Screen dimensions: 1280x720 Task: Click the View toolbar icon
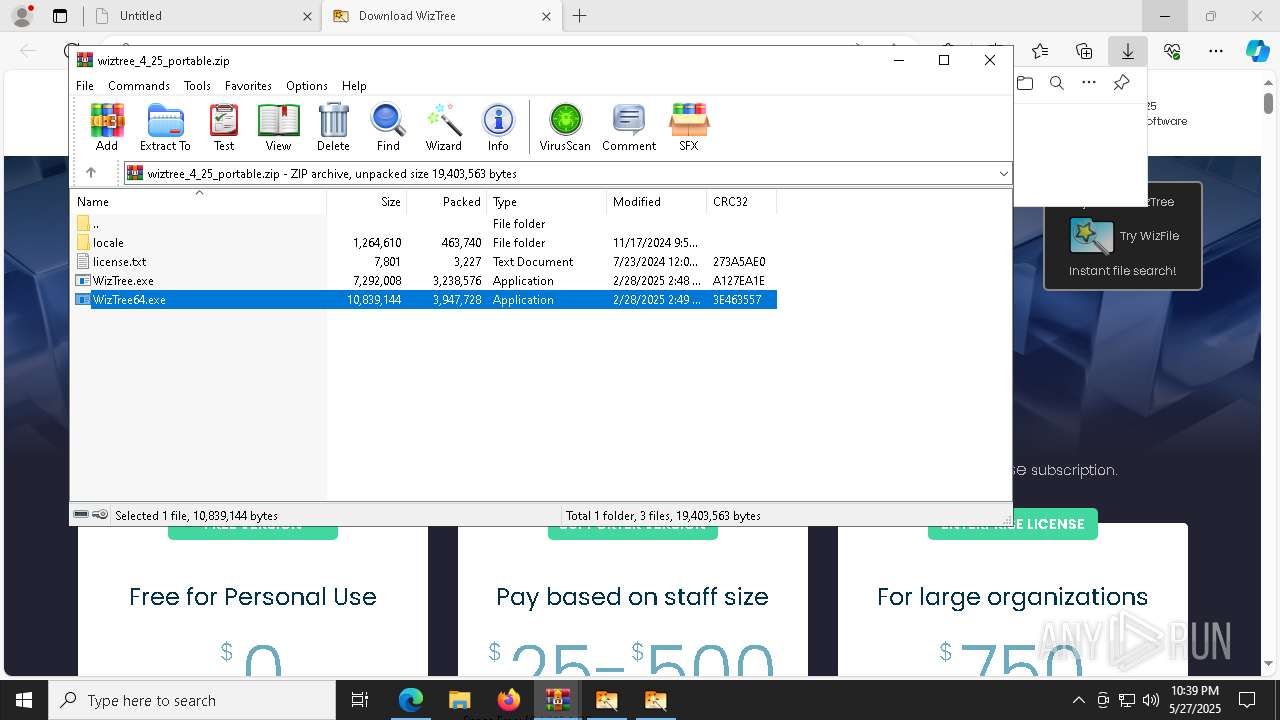click(278, 127)
